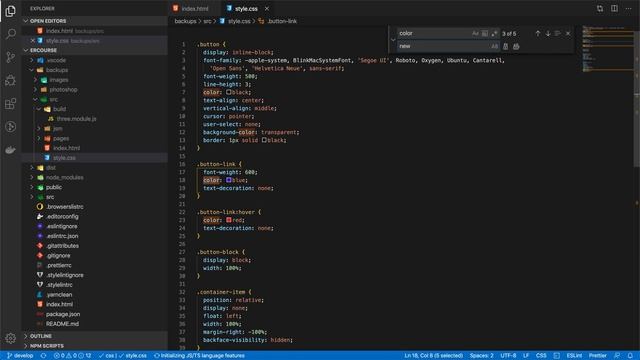Open the blue color swatch on line 18

click(229, 180)
